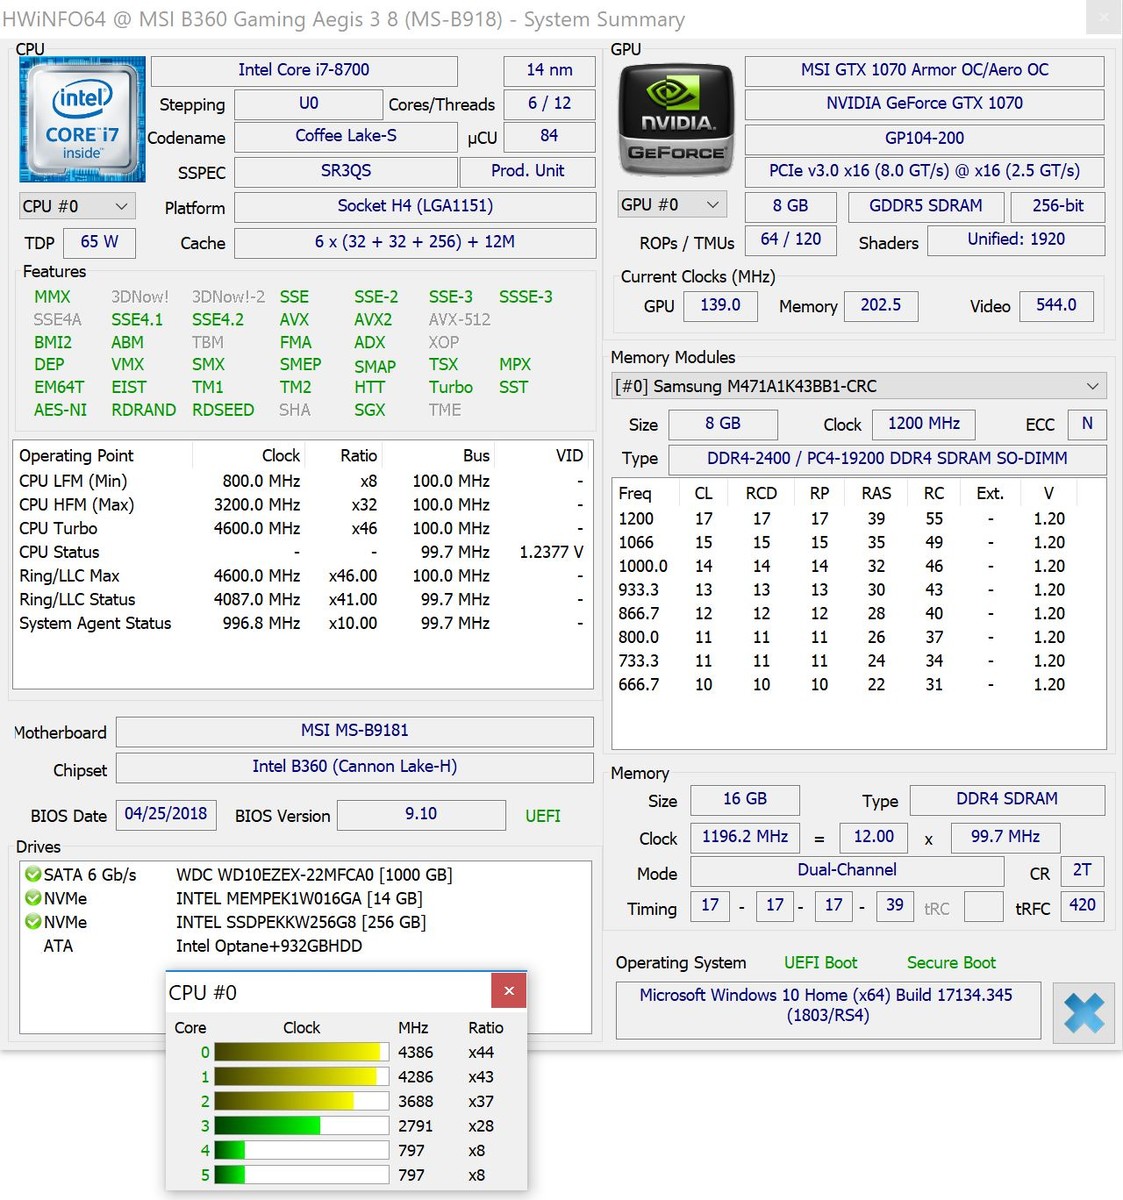Select the Socket H4 (LGA1151) platform field
The height and width of the screenshot is (1200, 1123).
(415, 206)
